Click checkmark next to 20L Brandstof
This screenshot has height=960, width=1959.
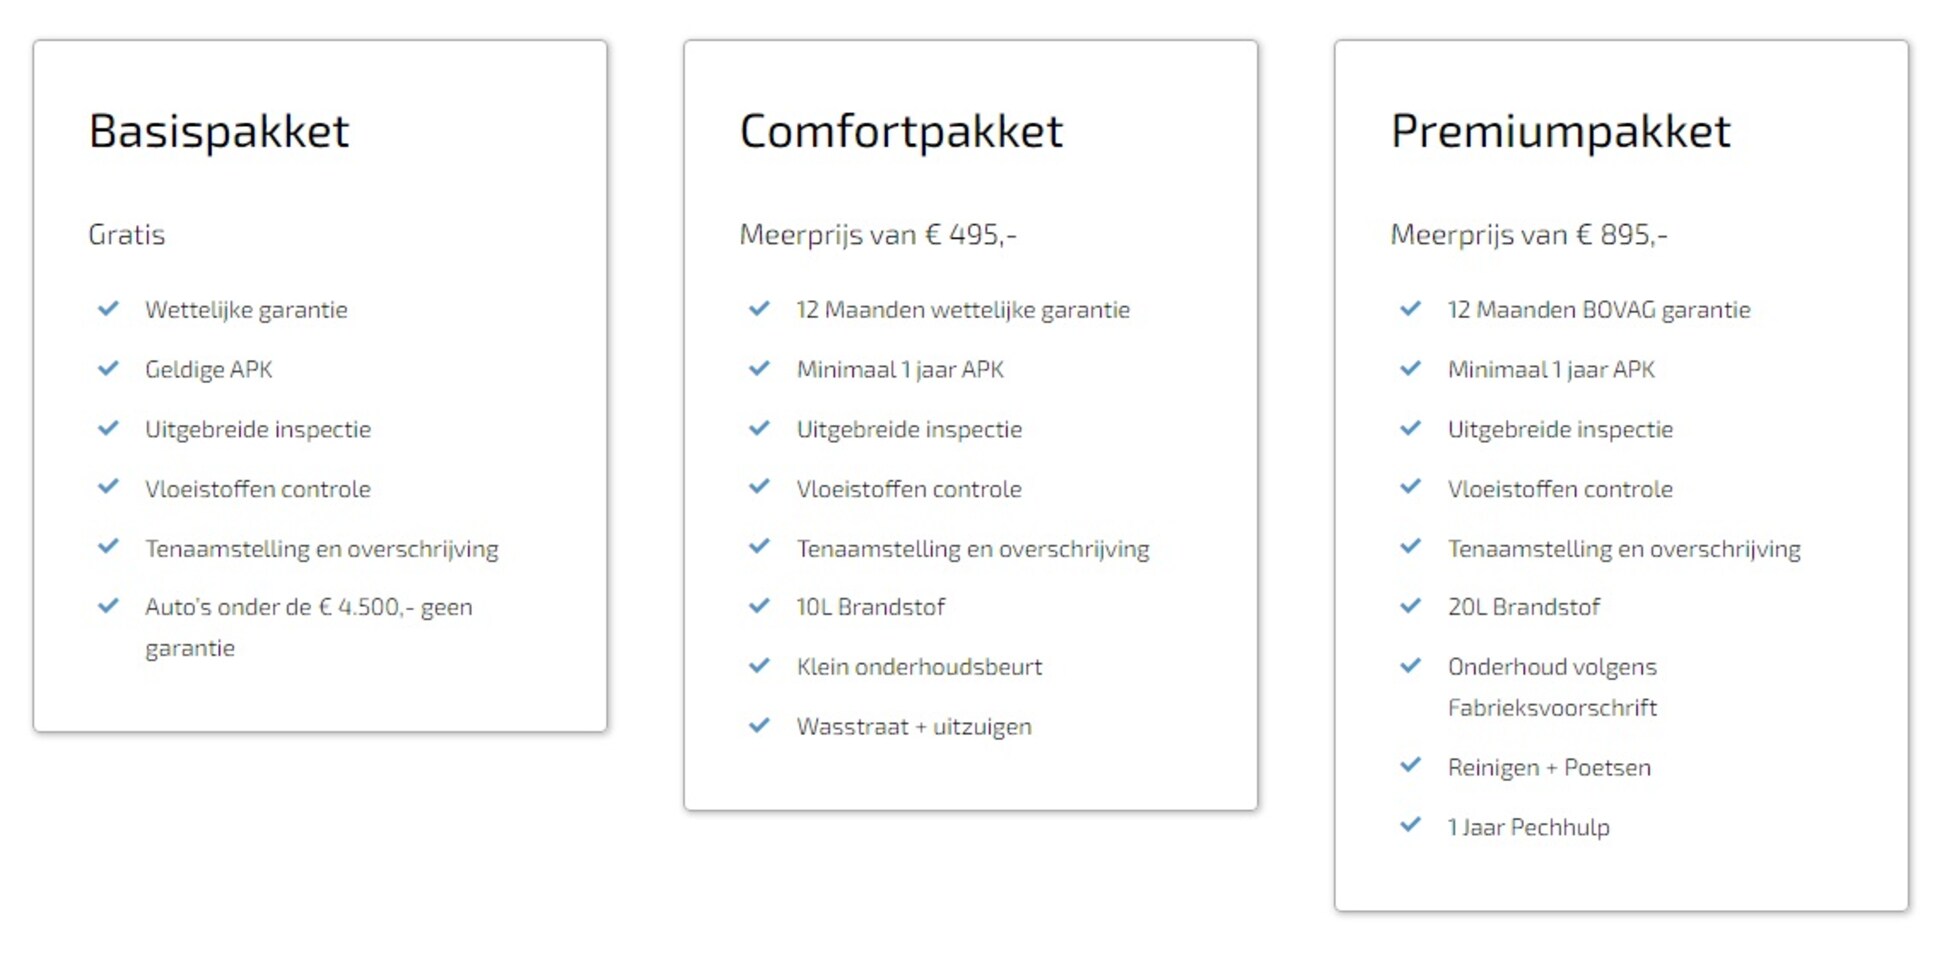click(x=1410, y=606)
